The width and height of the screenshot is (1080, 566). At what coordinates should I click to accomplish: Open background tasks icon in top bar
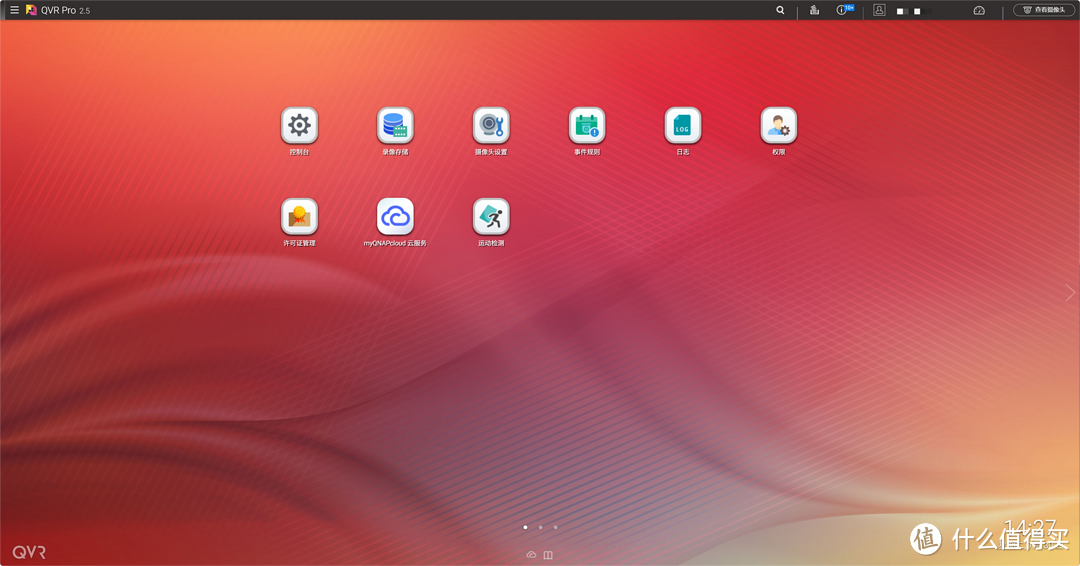[x=814, y=10]
